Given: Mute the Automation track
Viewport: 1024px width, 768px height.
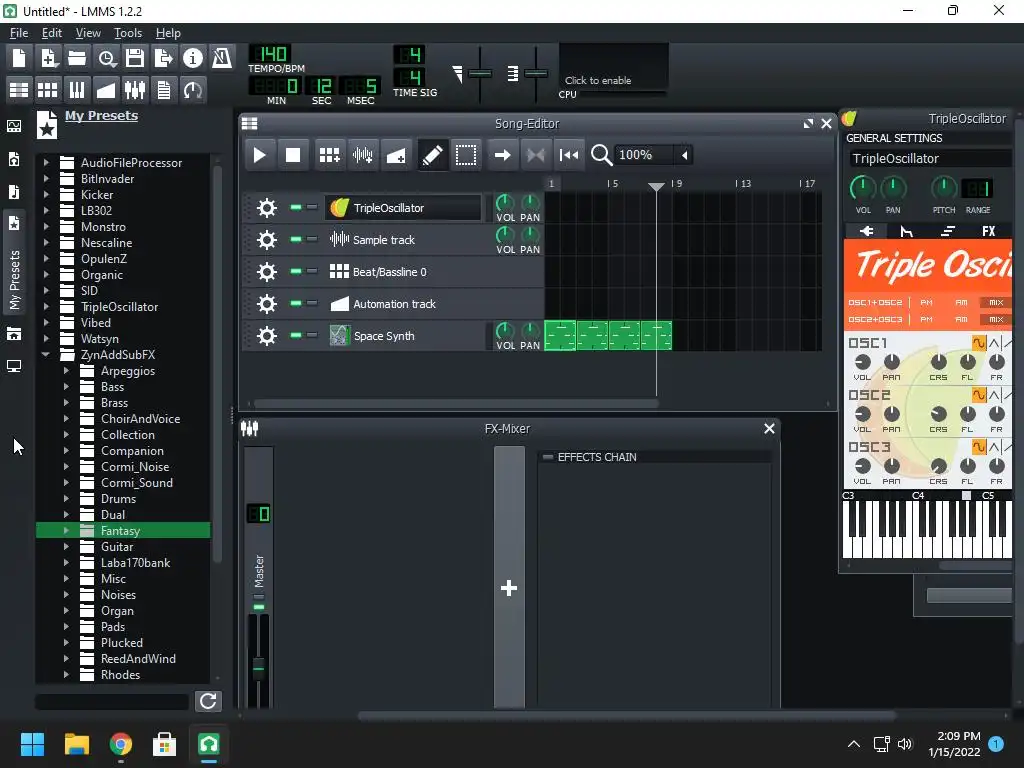Looking at the screenshot, I should pos(296,304).
